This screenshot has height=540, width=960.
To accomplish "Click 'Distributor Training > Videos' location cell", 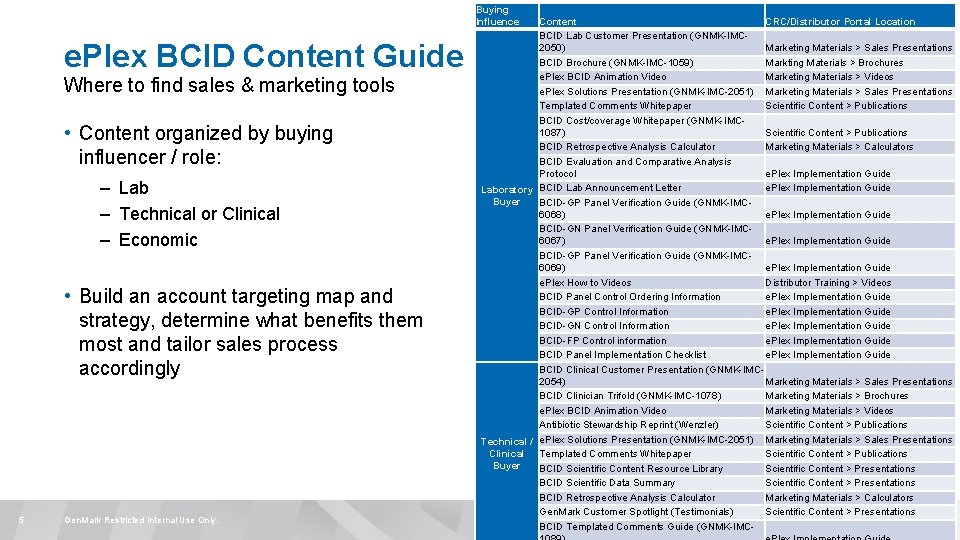I will (860, 283).
